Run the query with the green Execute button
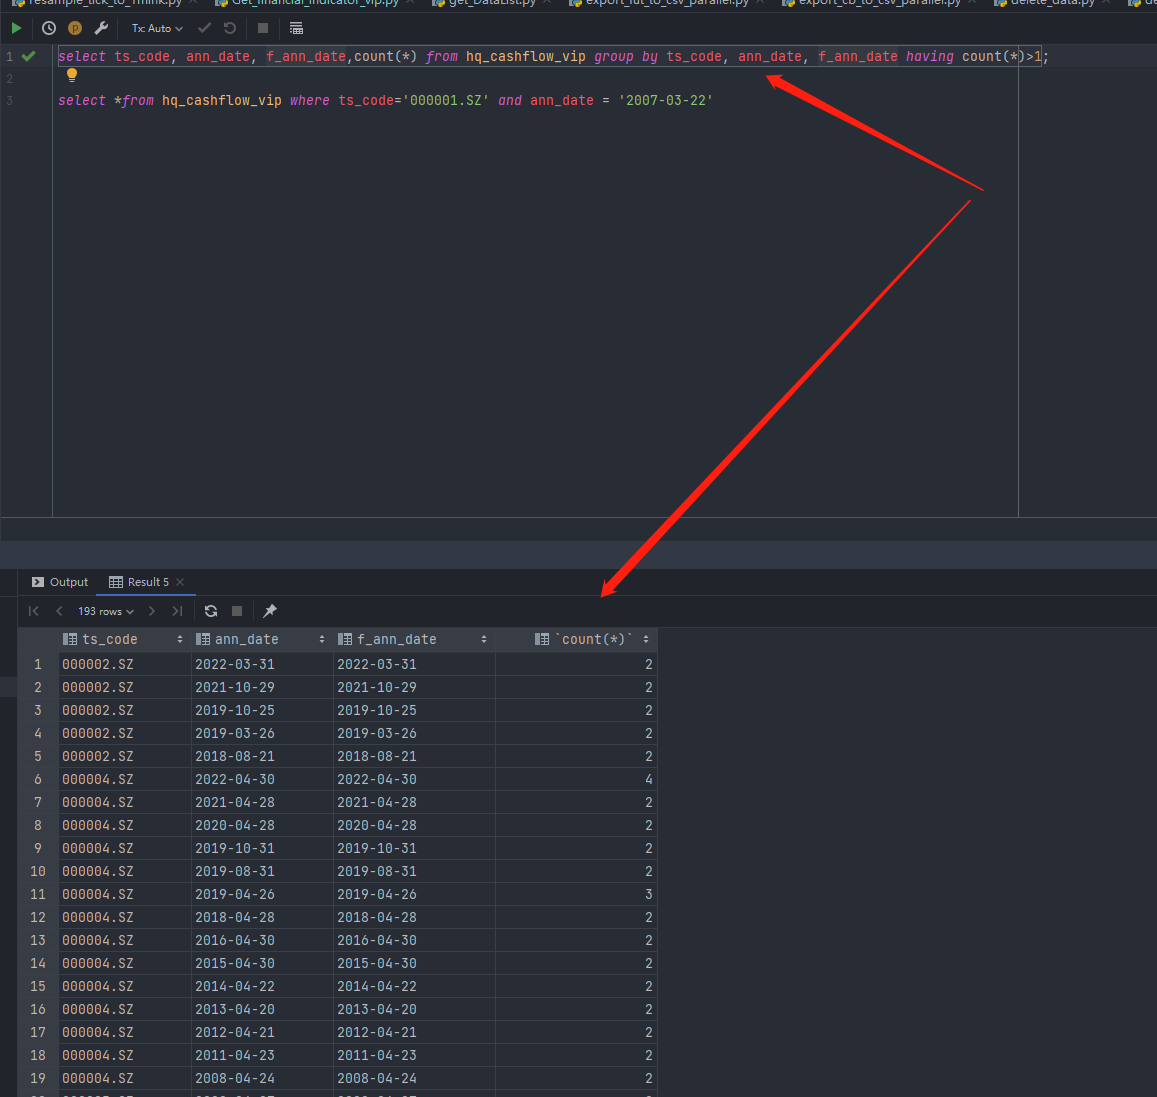This screenshot has height=1097, width=1157. click(16, 28)
